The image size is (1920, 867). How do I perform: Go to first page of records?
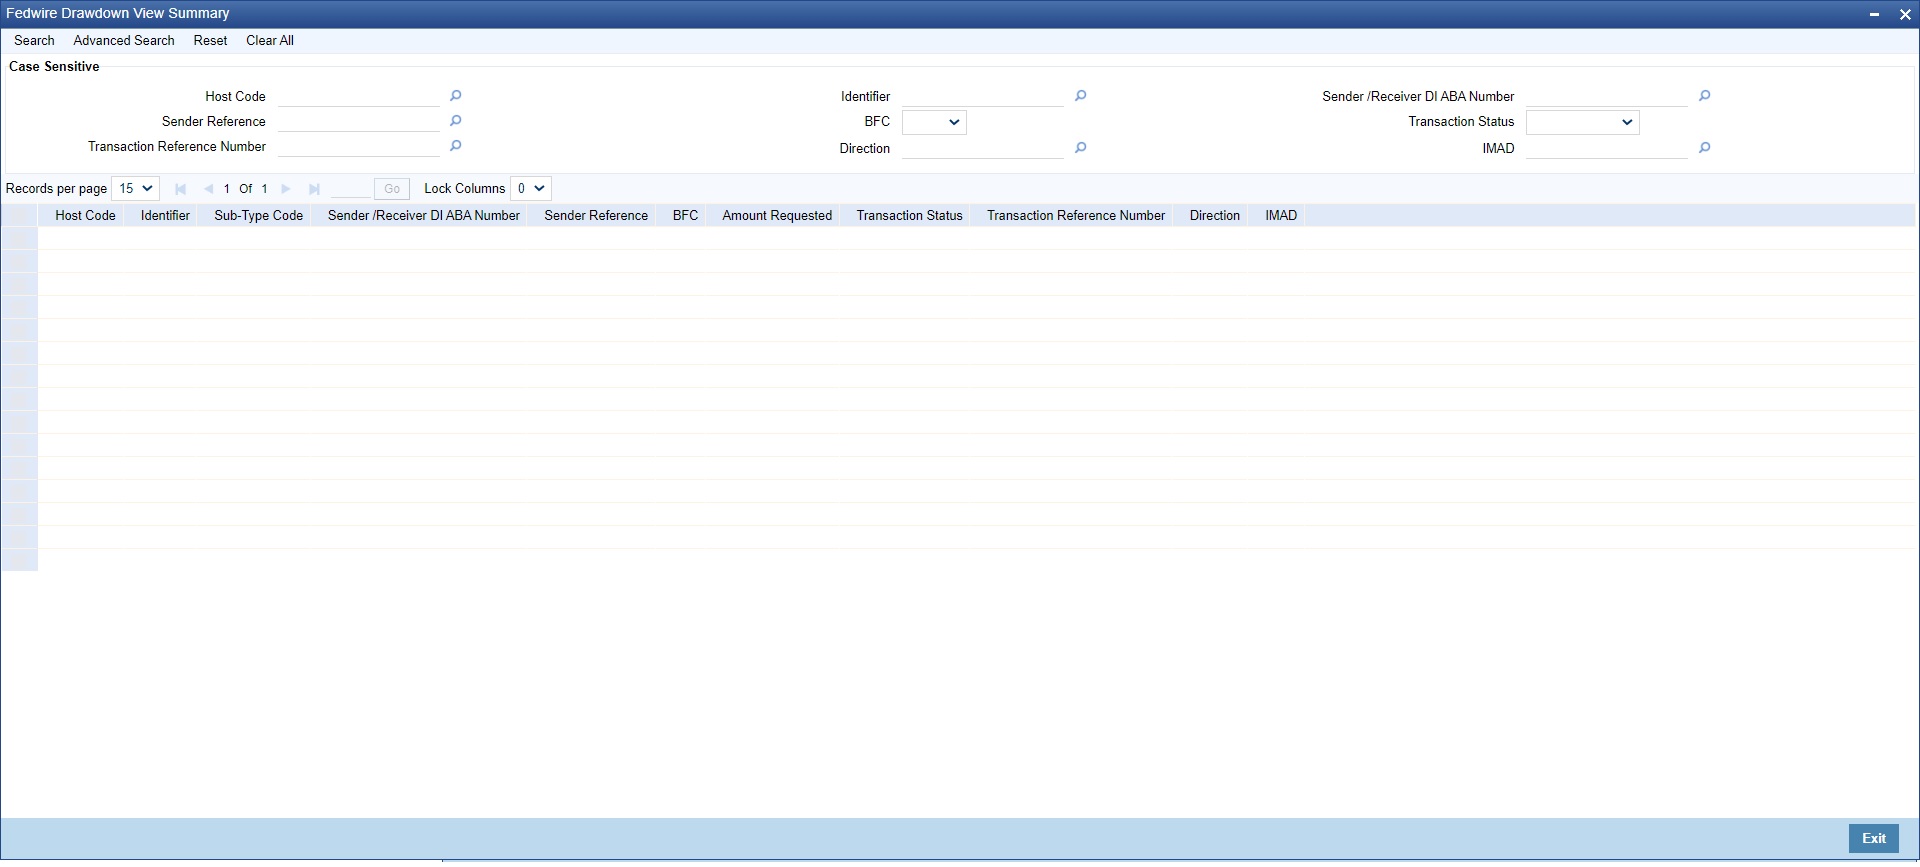point(180,189)
